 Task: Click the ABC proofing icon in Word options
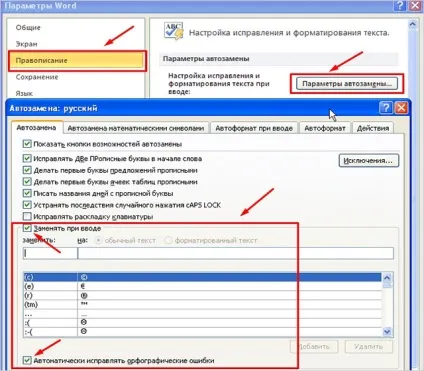tap(174, 31)
